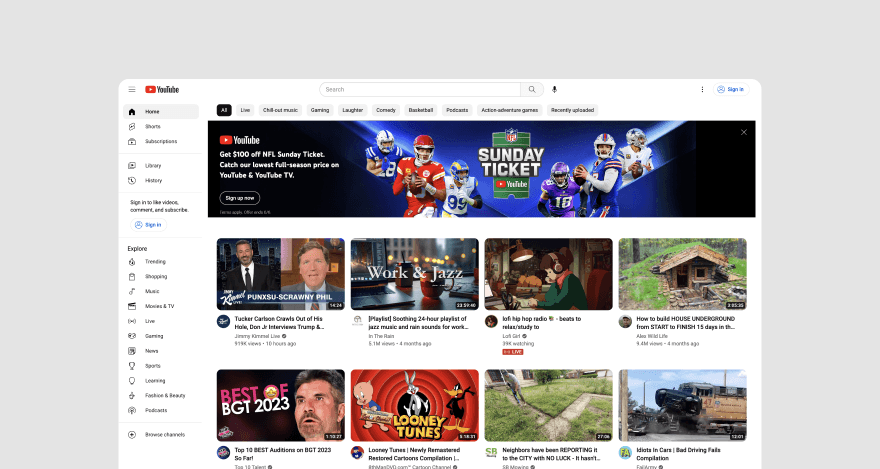Image resolution: width=880 pixels, height=469 pixels.
Task: Click the red LIVE badge
Action: click(513, 352)
